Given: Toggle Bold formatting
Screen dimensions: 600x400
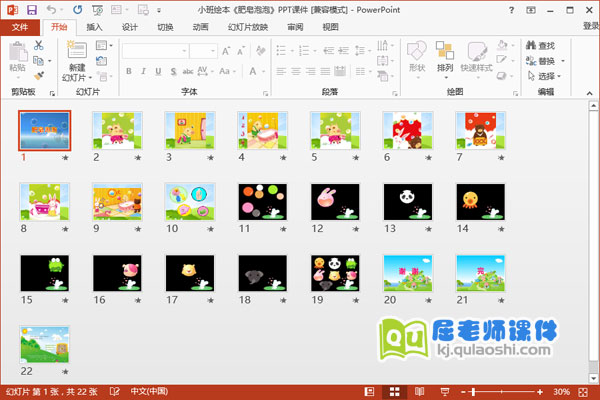Looking at the screenshot, I should click(129, 71).
